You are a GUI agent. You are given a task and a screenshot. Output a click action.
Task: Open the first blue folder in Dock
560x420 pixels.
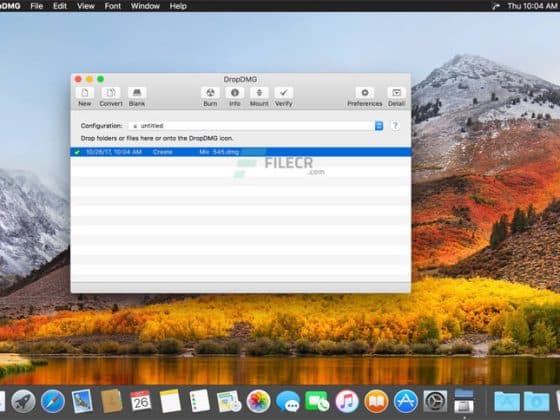tap(507, 401)
